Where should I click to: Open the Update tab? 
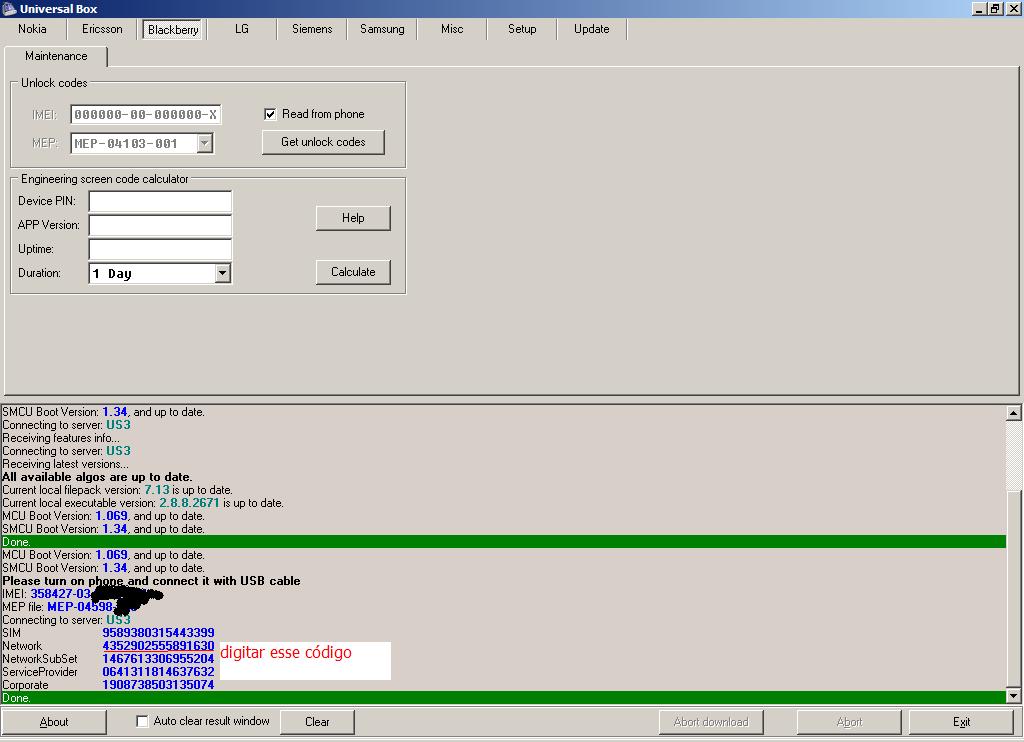pos(592,29)
